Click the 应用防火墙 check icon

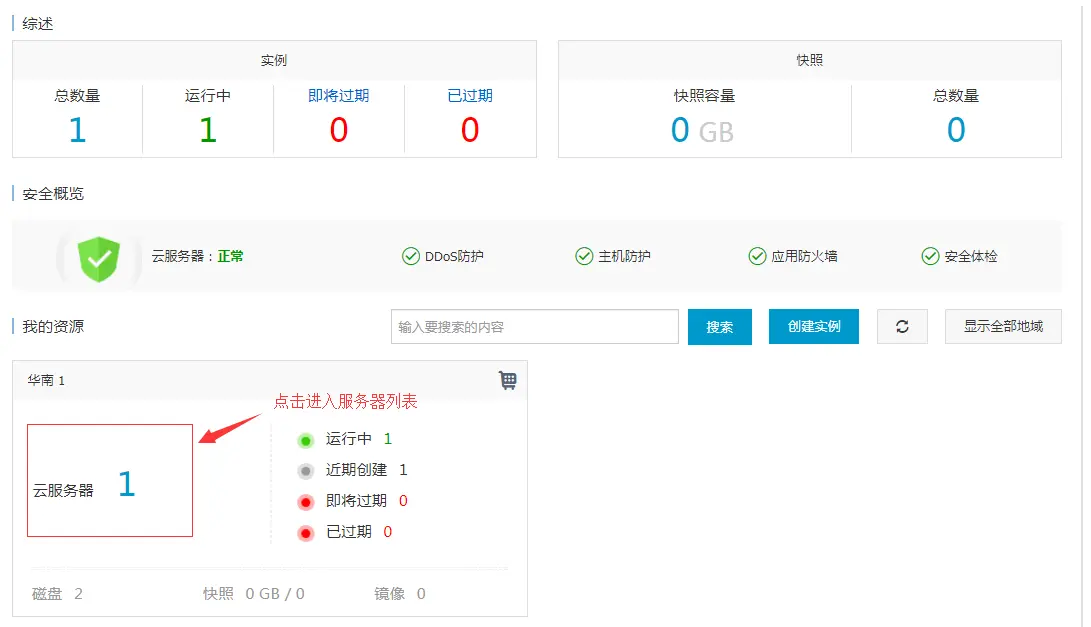757,257
